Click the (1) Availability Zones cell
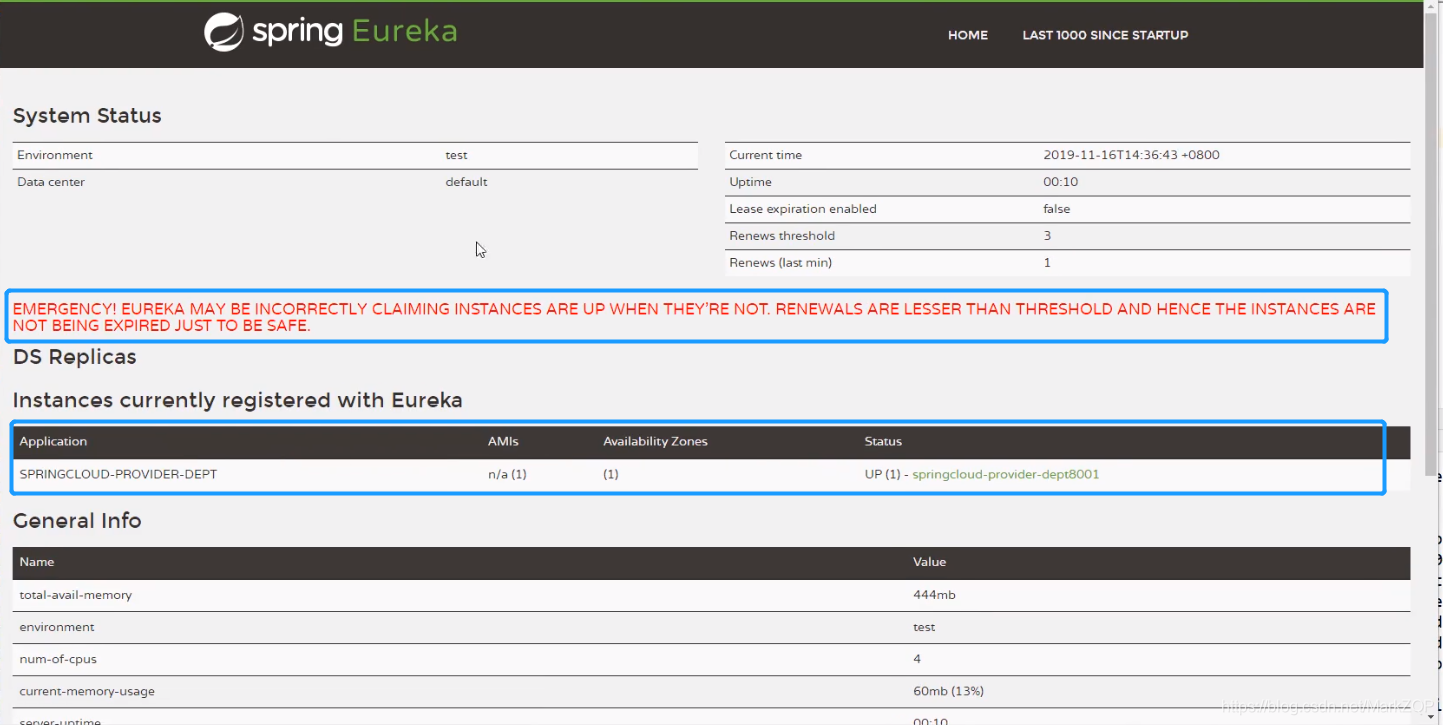The height and width of the screenshot is (725, 1443). pos(611,474)
